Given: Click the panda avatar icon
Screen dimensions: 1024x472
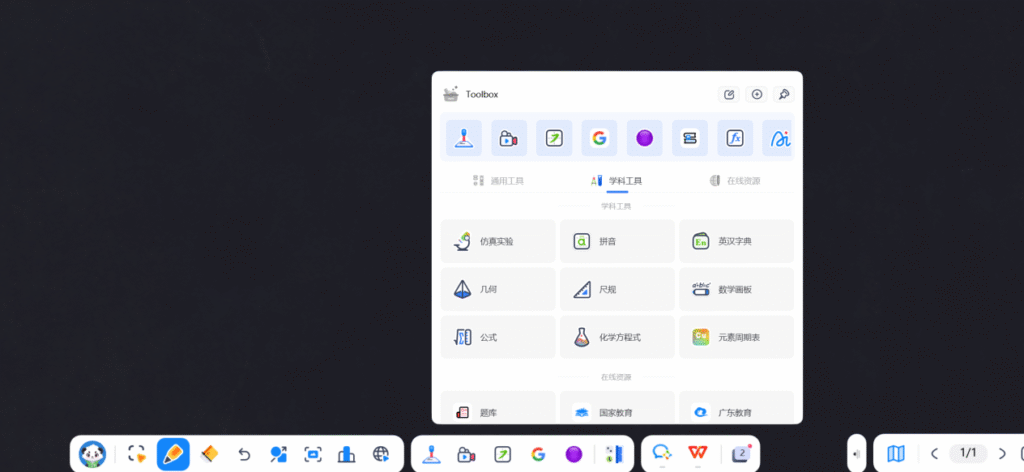Looking at the screenshot, I should click(93, 454).
